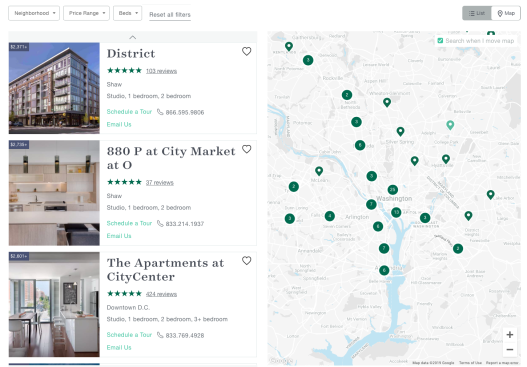Open the Neighborhood filter dropdown
The width and height of the screenshot is (527, 367).
34,13
